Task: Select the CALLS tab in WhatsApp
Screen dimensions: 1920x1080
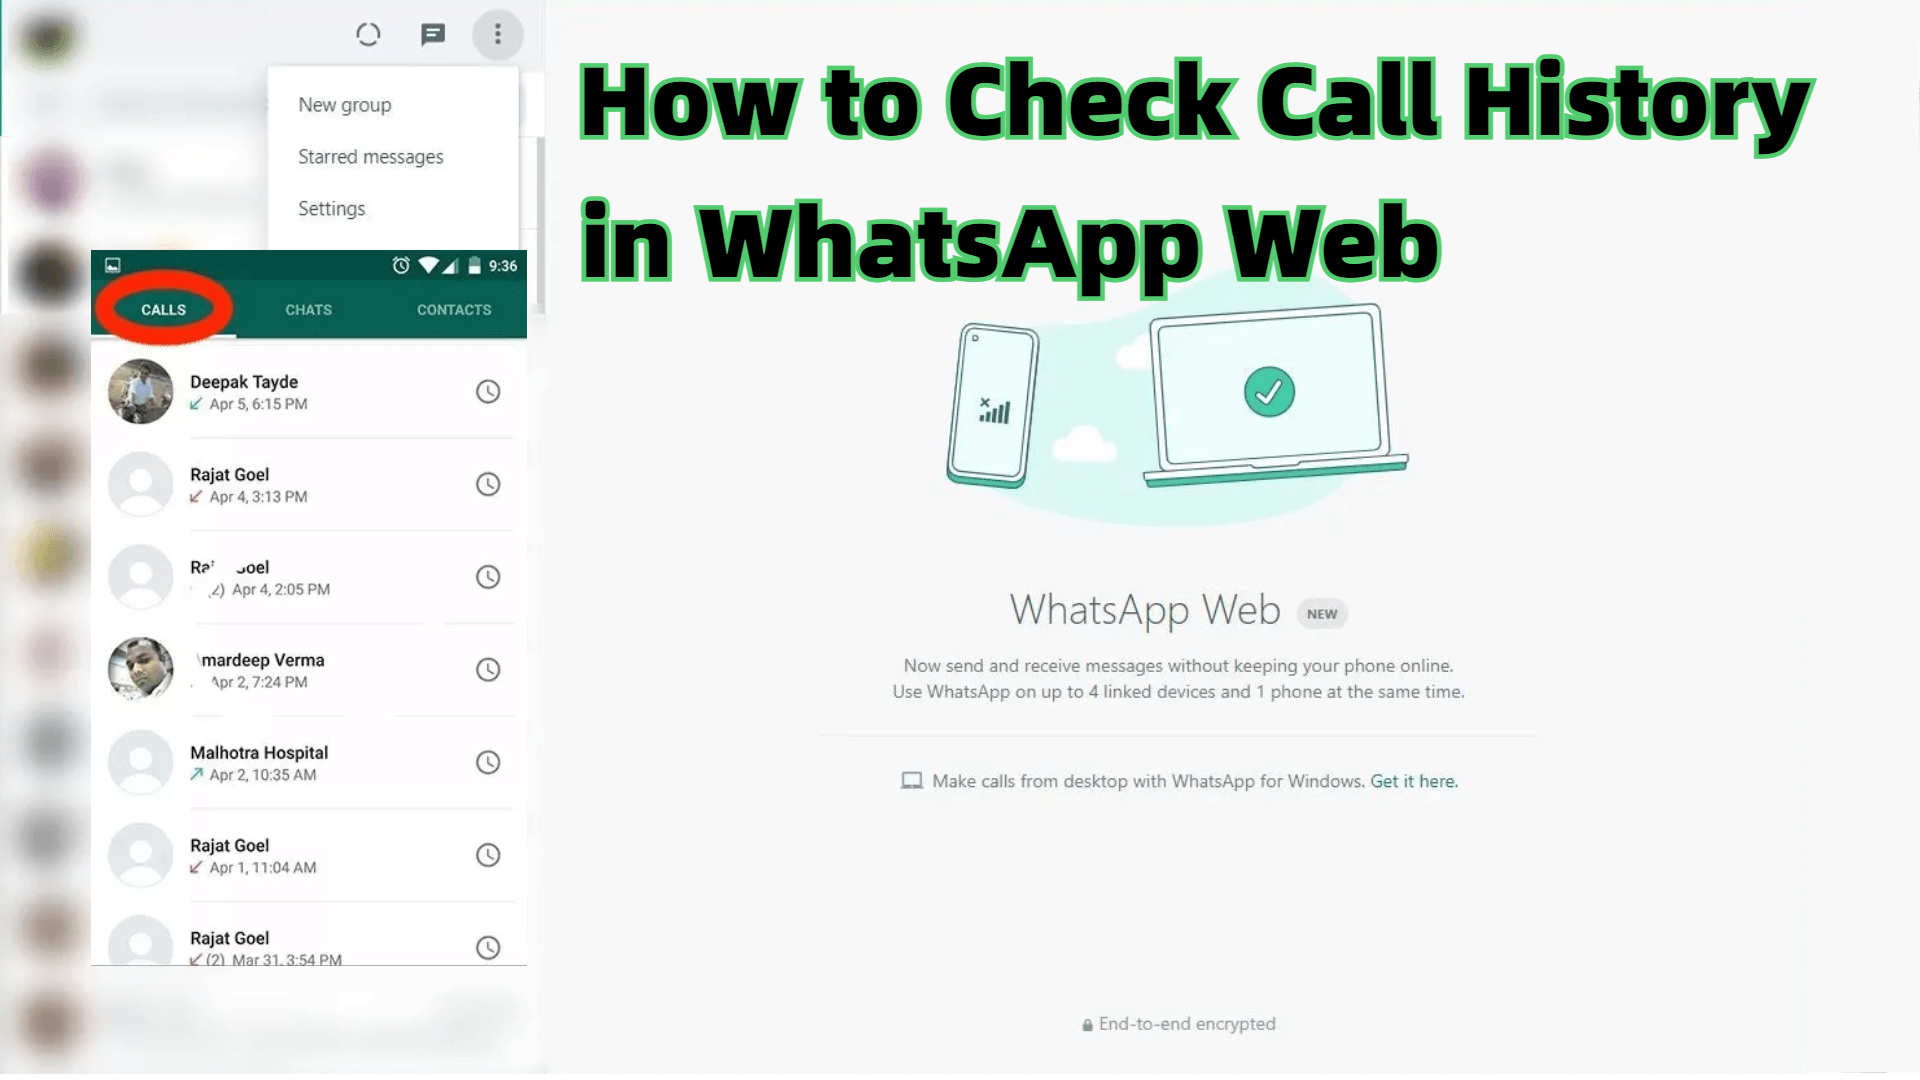Action: 164,309
